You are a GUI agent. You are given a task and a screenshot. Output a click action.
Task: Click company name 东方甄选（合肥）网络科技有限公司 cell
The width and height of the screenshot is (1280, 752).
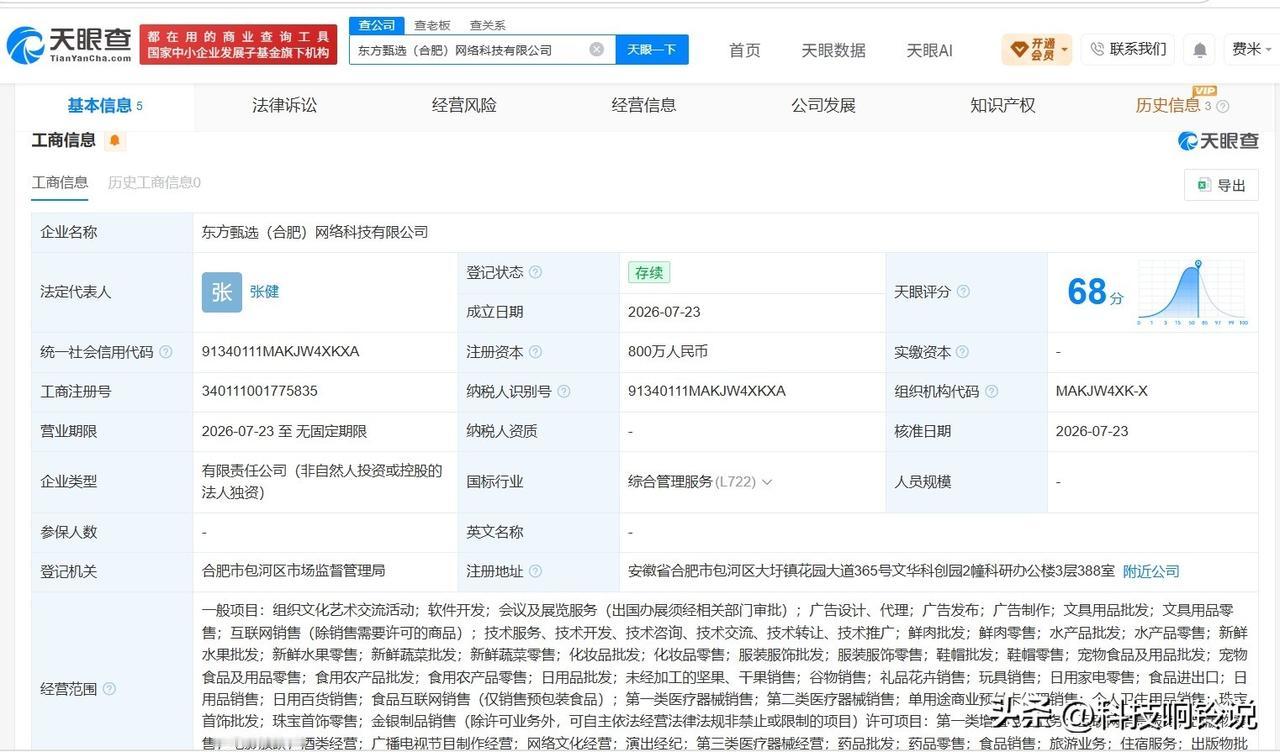coord(314,232)
